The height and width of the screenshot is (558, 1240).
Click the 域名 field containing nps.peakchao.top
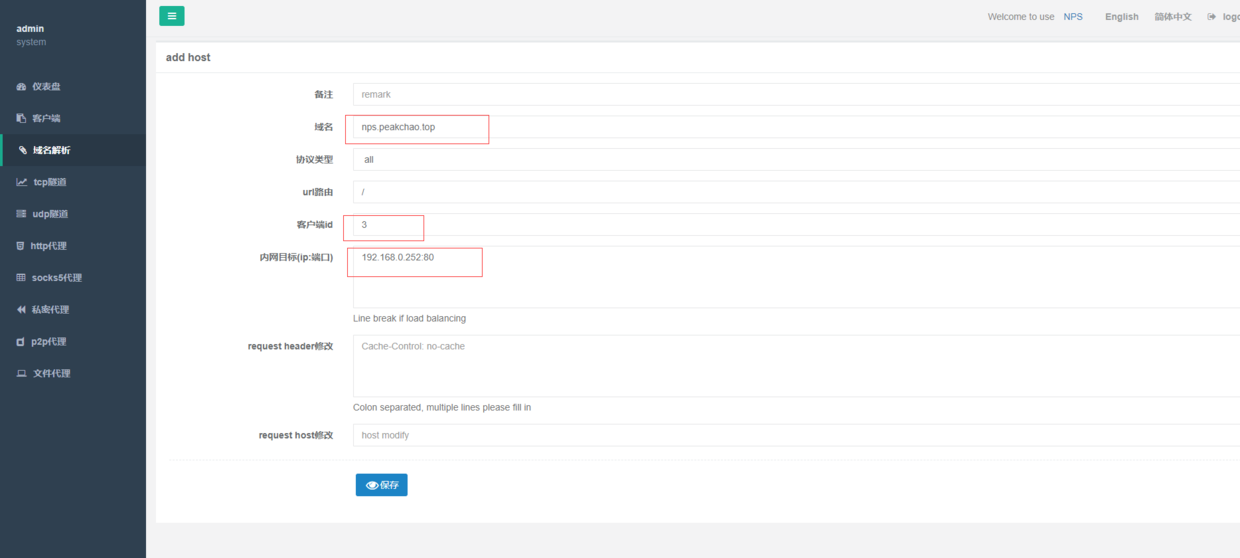[796, 127]
